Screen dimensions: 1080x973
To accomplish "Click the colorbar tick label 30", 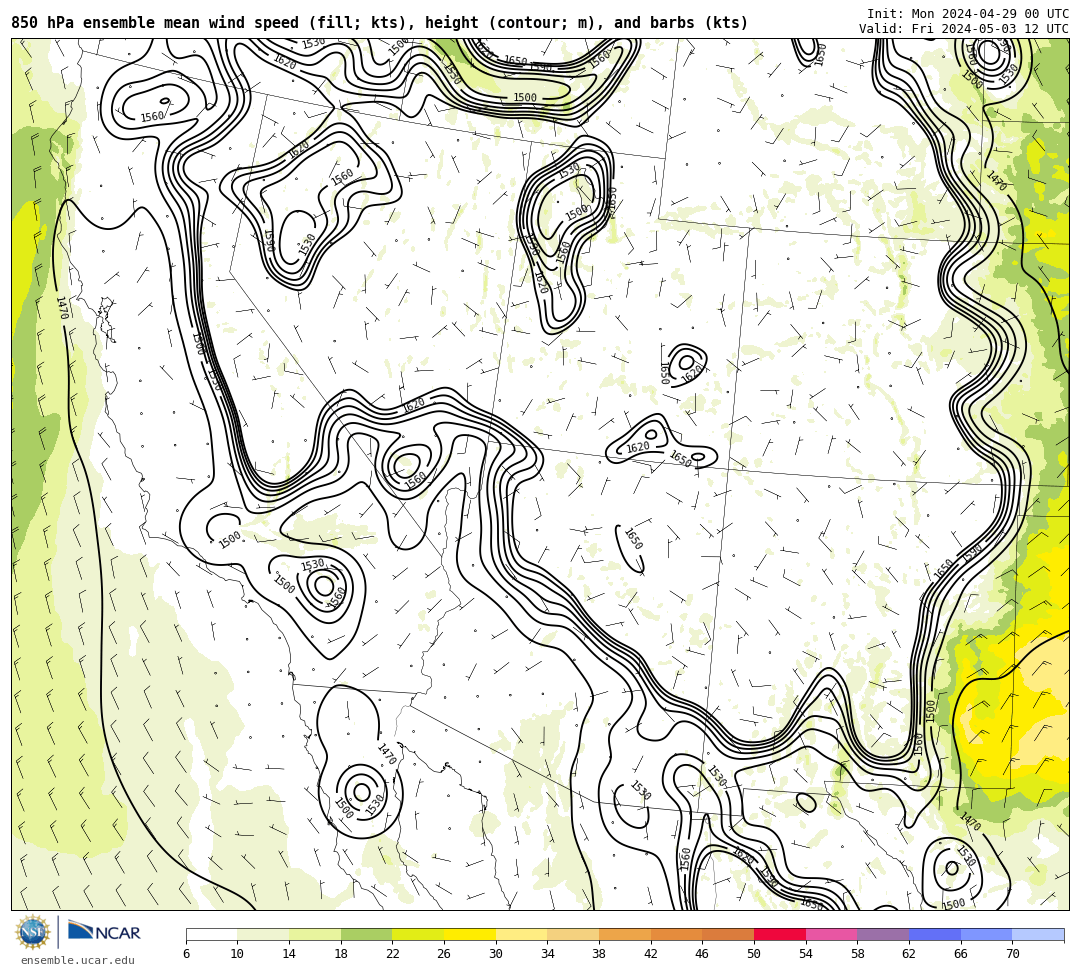I will tap(496, 954).
